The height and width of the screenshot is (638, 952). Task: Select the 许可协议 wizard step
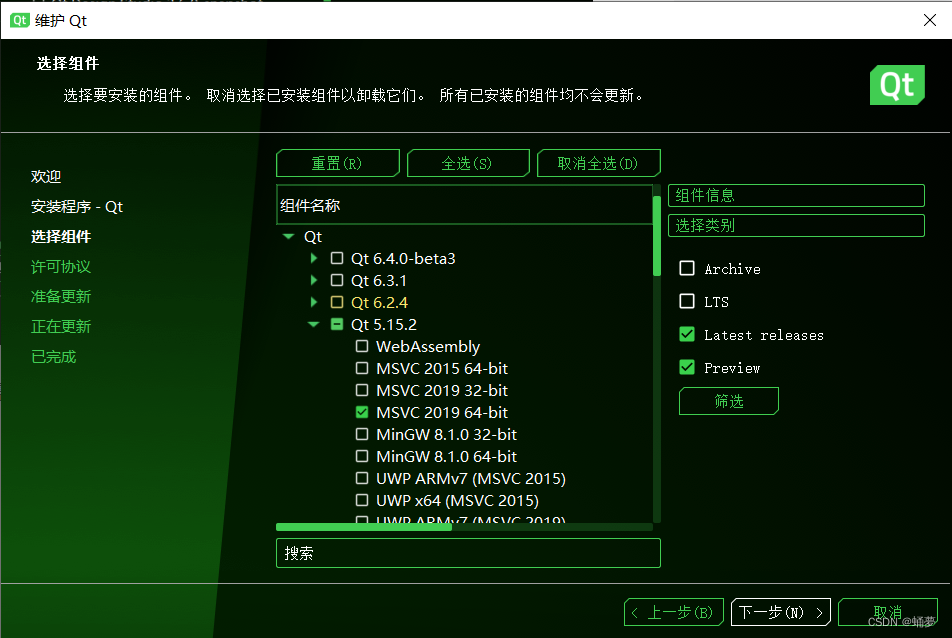click(x=61, y=266)
